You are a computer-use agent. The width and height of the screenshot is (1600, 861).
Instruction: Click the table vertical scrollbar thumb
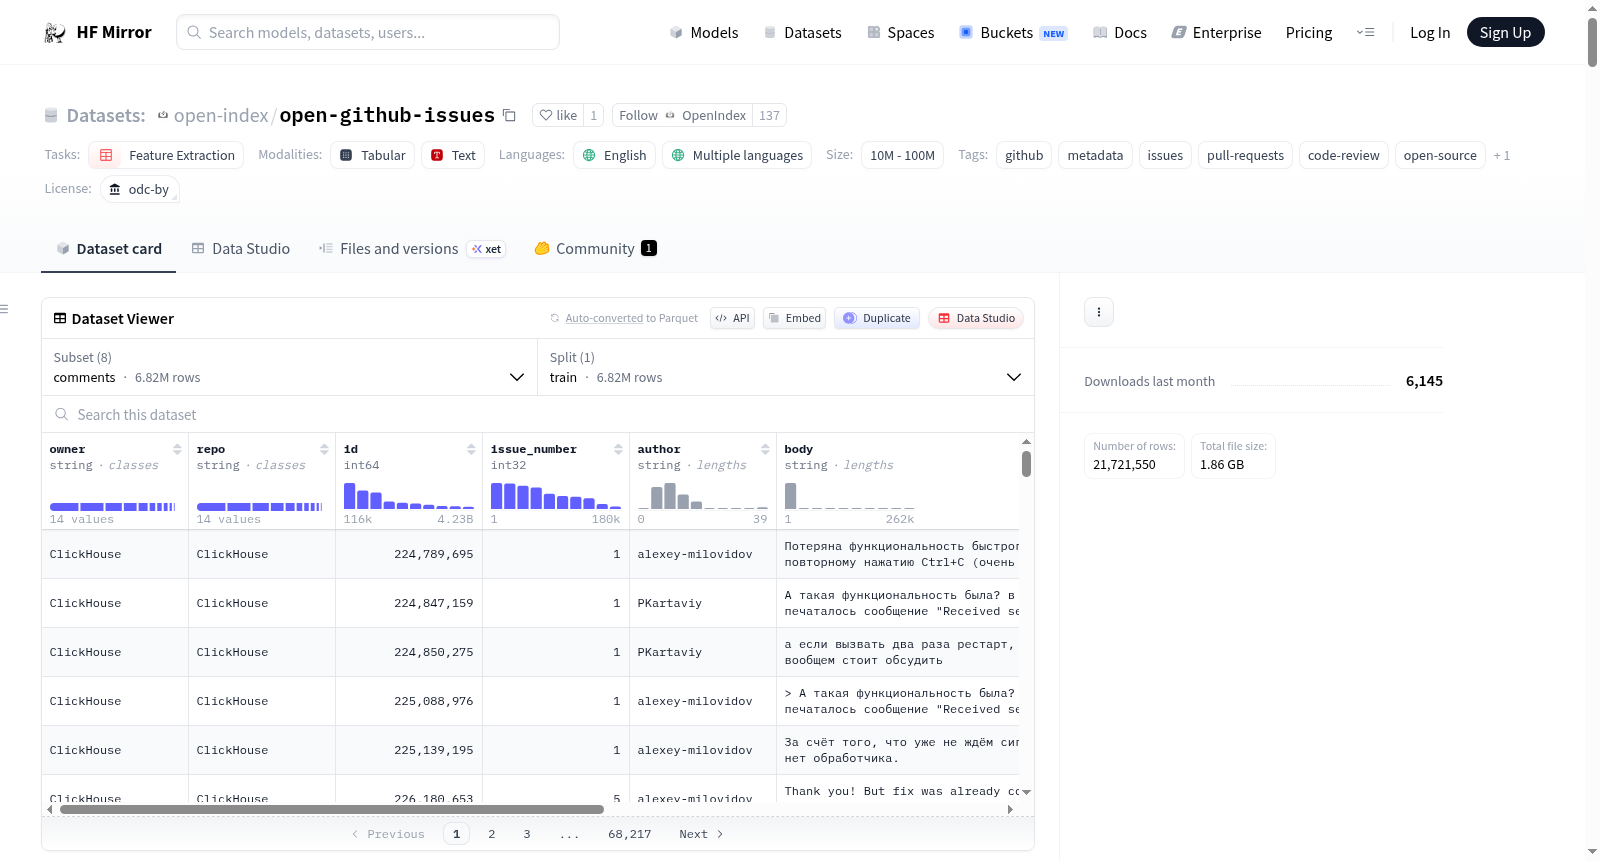coord(1026,464)
